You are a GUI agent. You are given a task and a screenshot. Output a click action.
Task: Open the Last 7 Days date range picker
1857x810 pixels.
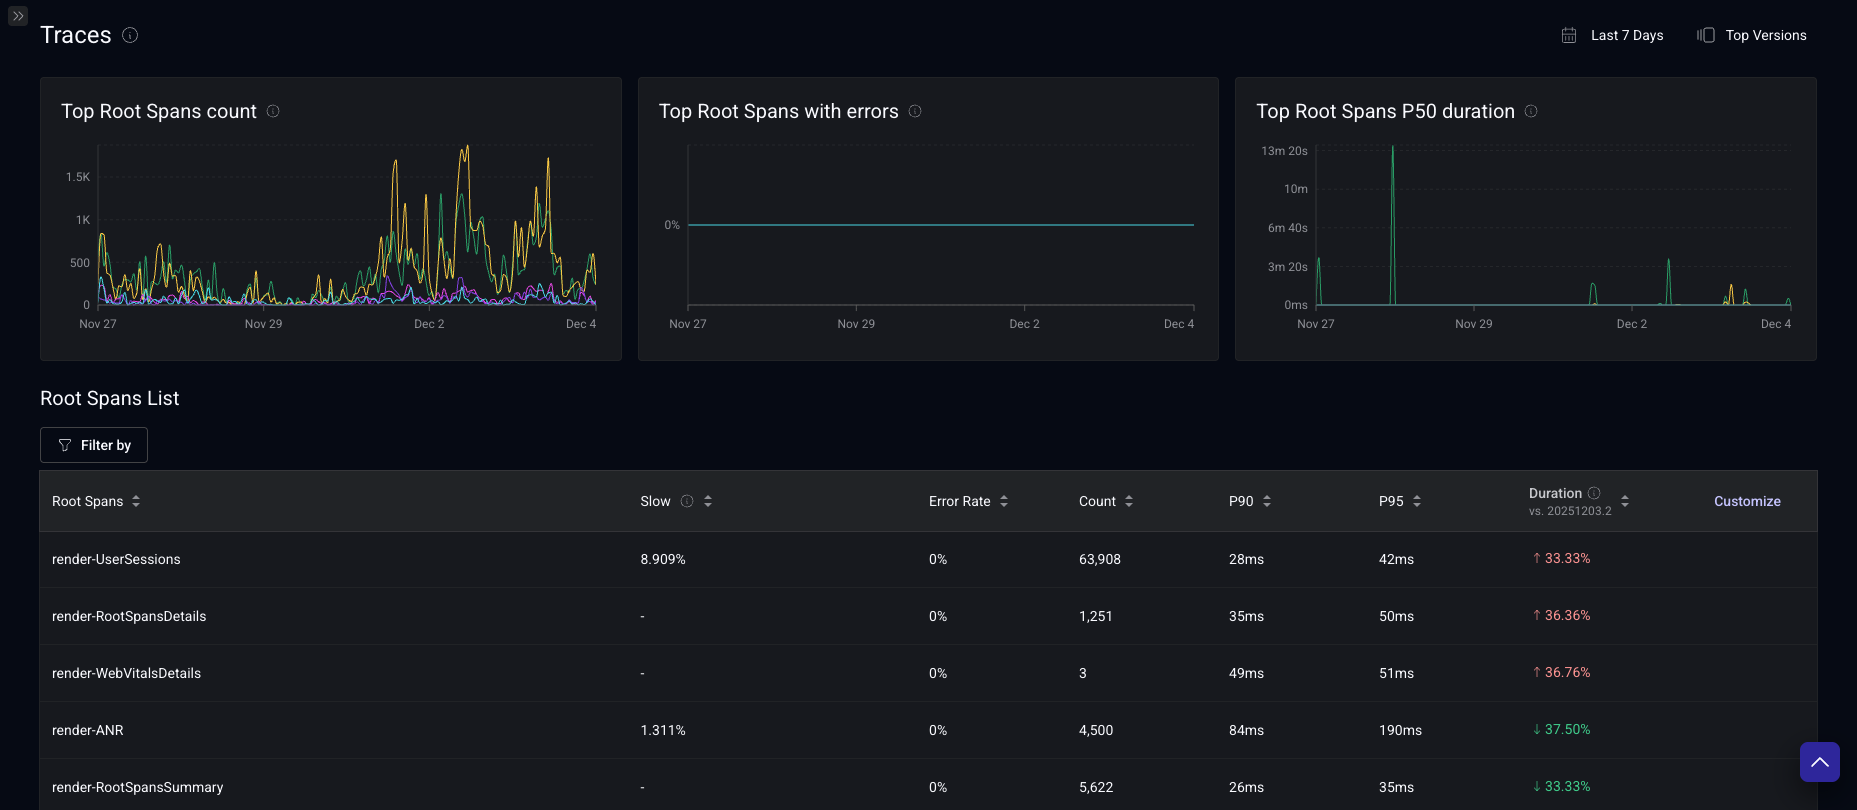coord(1612,35)
